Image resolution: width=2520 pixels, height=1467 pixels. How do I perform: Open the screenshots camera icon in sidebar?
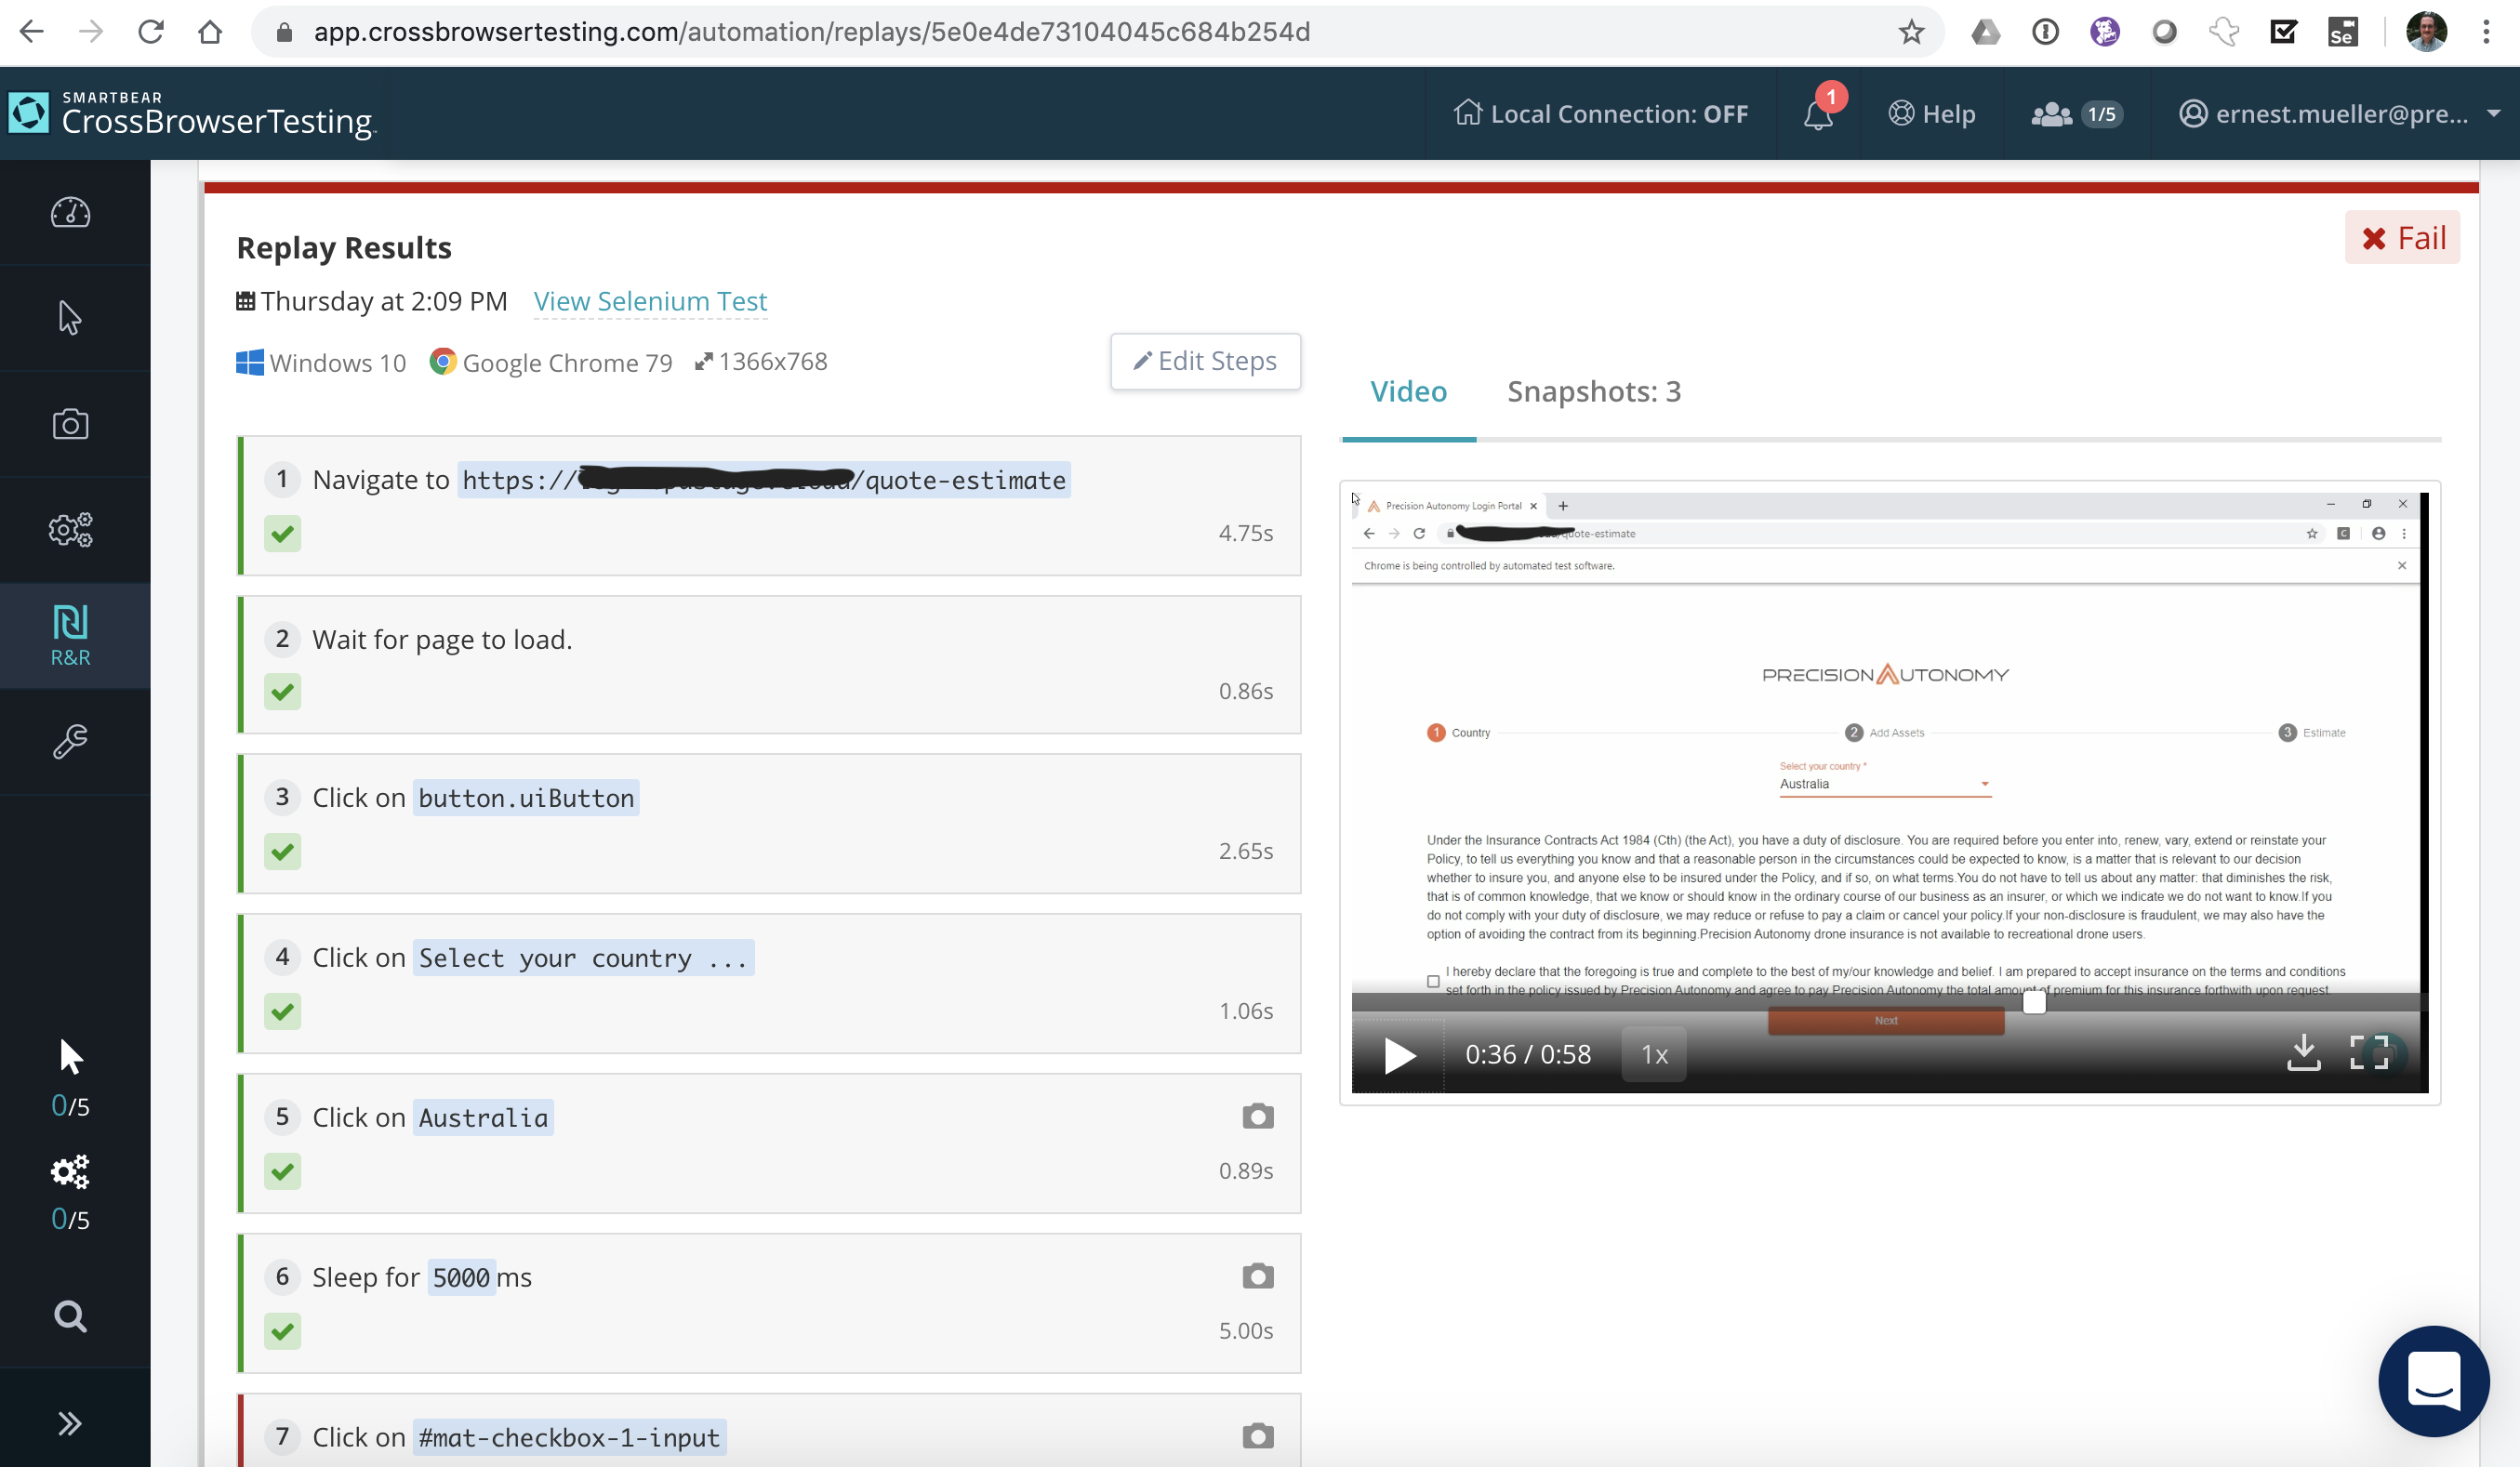point(70,424)
